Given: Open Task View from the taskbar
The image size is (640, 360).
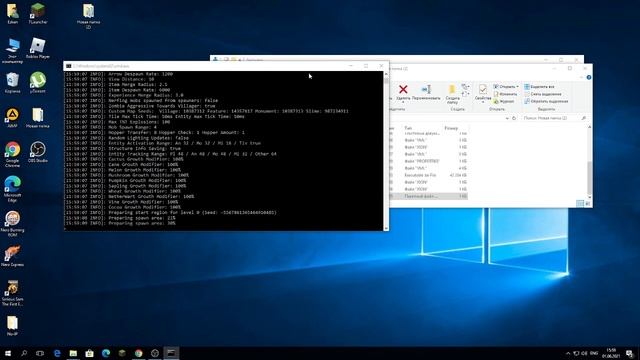Looking at the screenshot, I should [x=40, y=353].
